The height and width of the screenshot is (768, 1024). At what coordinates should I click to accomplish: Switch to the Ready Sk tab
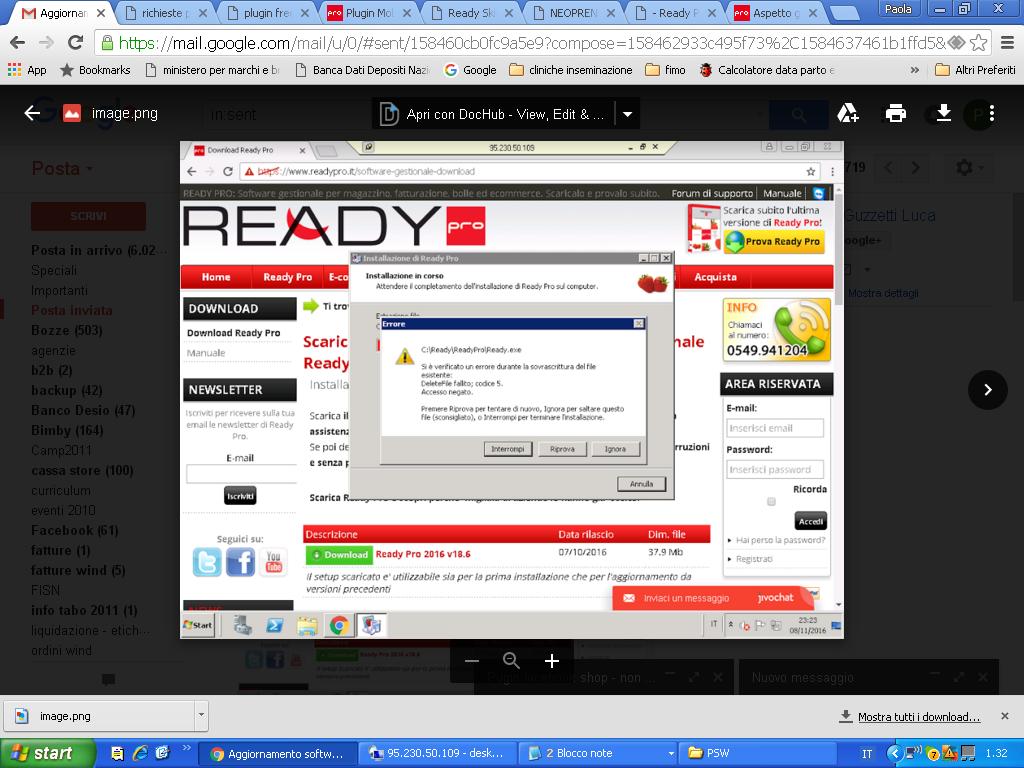(x=471, y=12)
